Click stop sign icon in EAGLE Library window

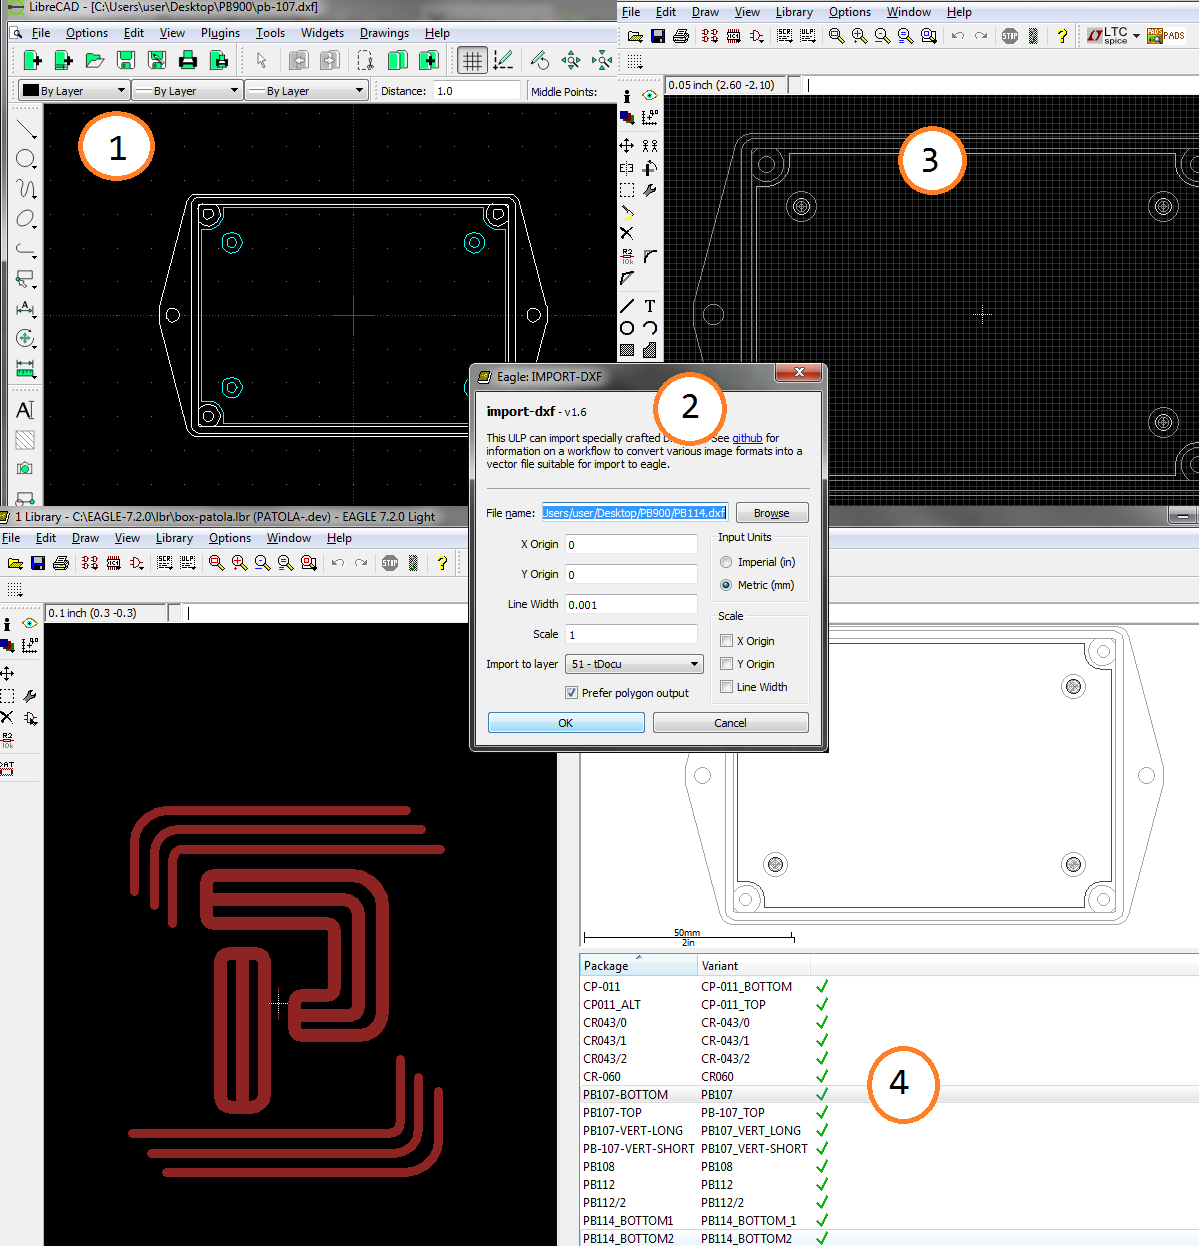390,563
